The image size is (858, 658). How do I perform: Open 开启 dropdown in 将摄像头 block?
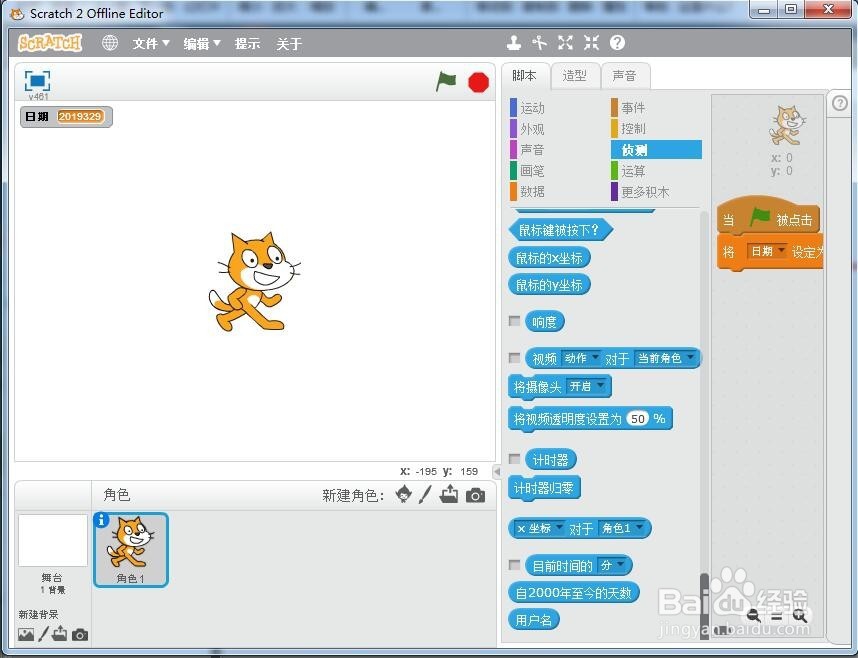point(587,386)
